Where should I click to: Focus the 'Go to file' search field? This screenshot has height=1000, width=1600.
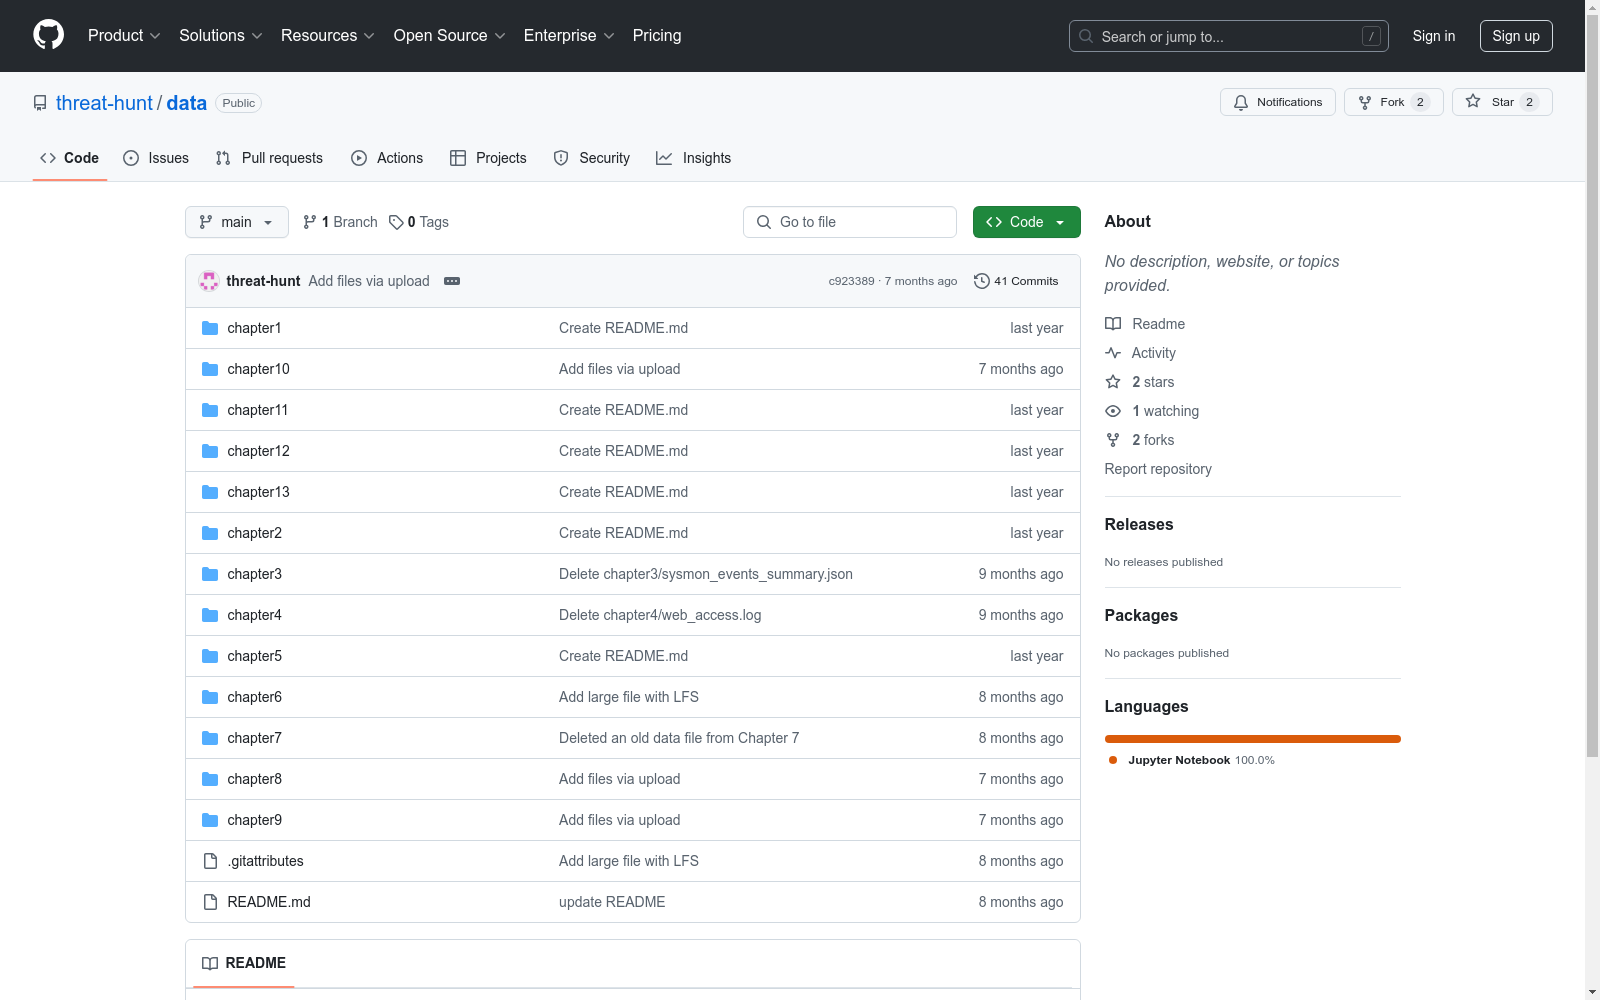pos(850,222)
